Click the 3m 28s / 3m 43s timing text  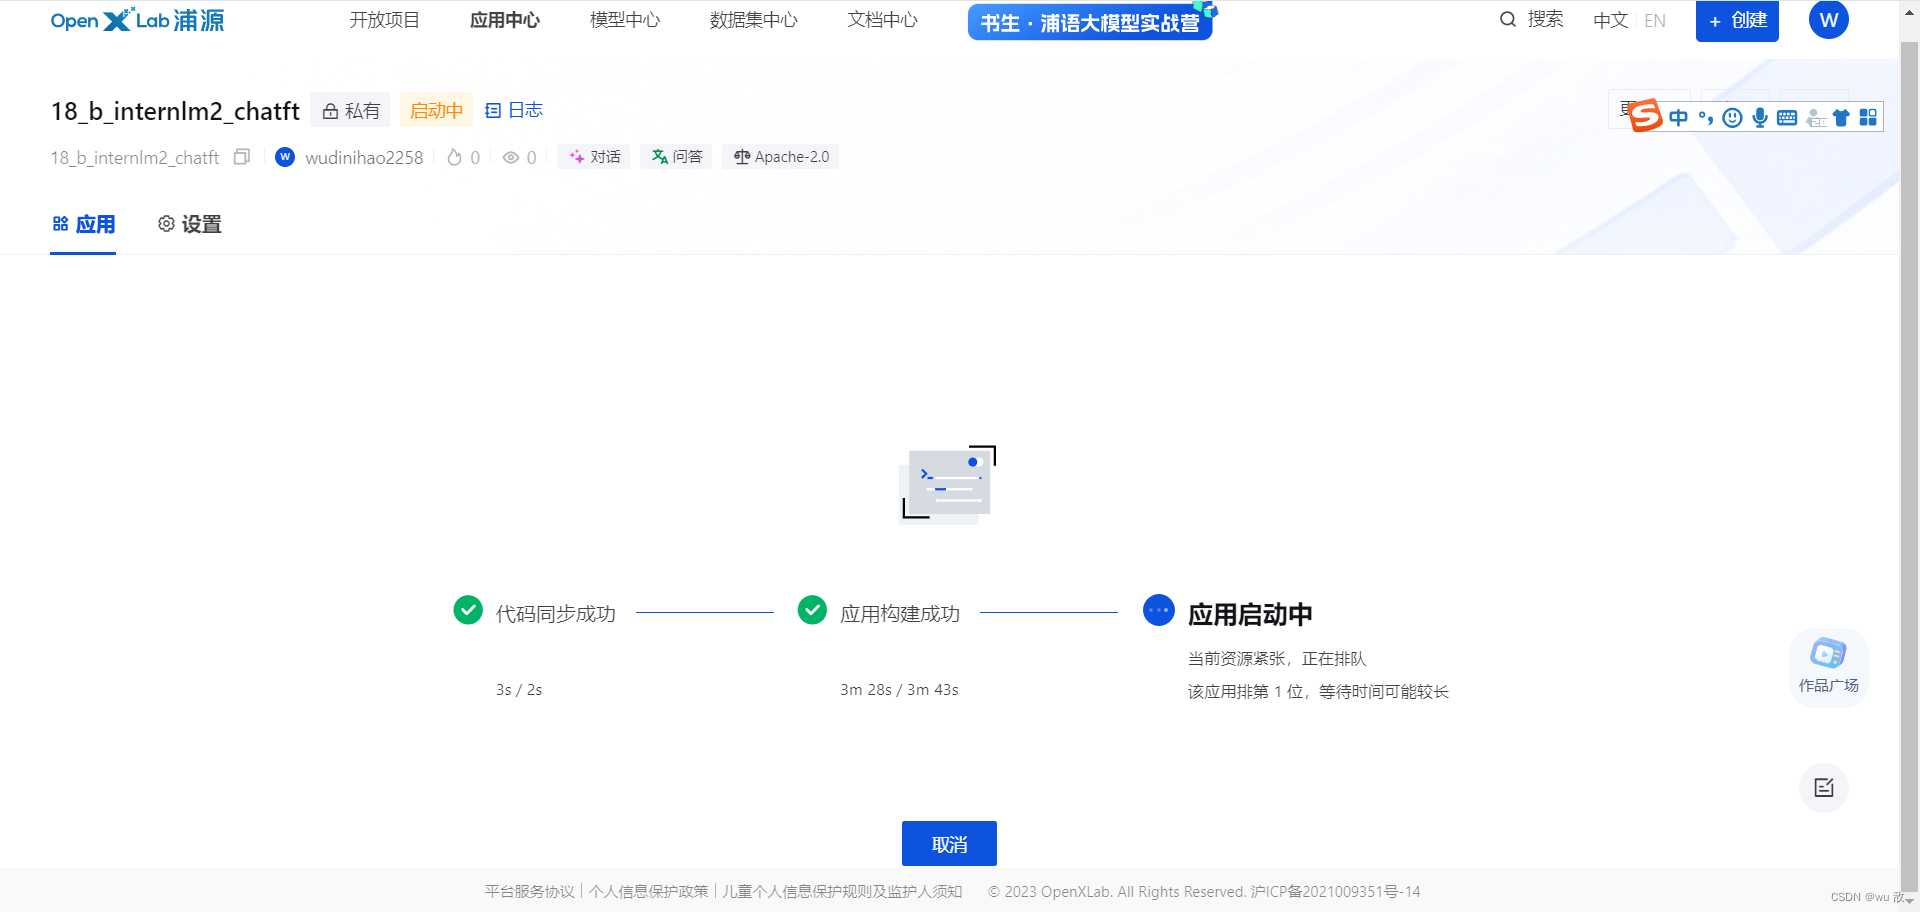click(899, 689)
